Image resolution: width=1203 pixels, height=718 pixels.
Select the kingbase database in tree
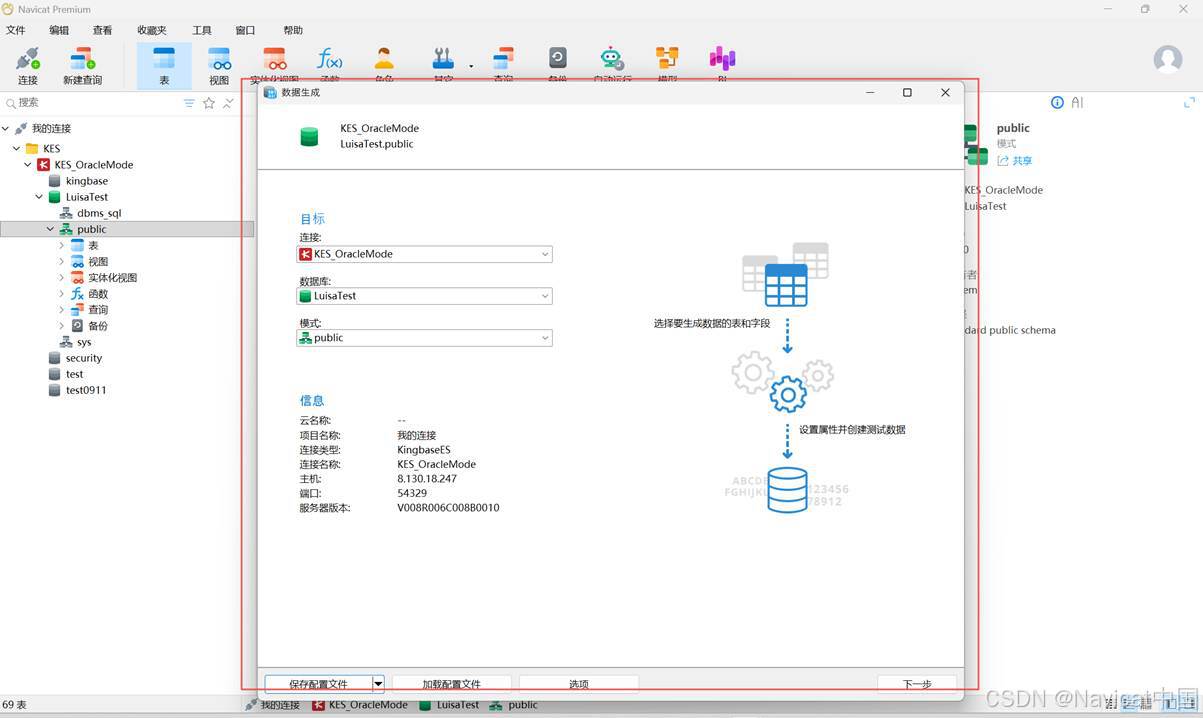coord(86,181)
